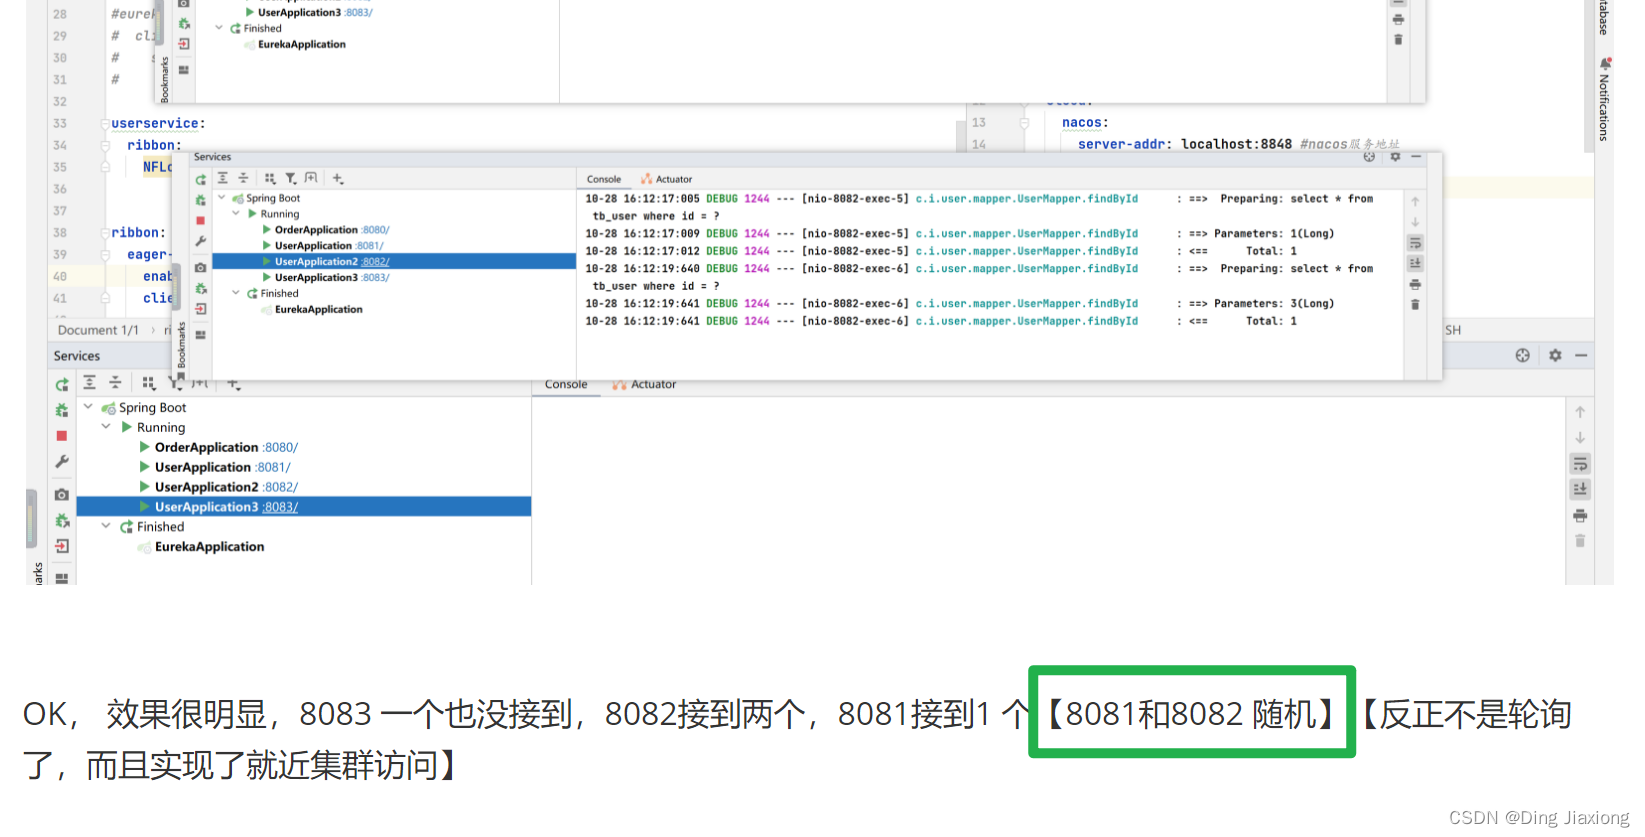The width and height of the screenshot is (1645, 837).
Task: Select EurekaApplication in the topmost cropped Services tree
Action: click(302, 45)
